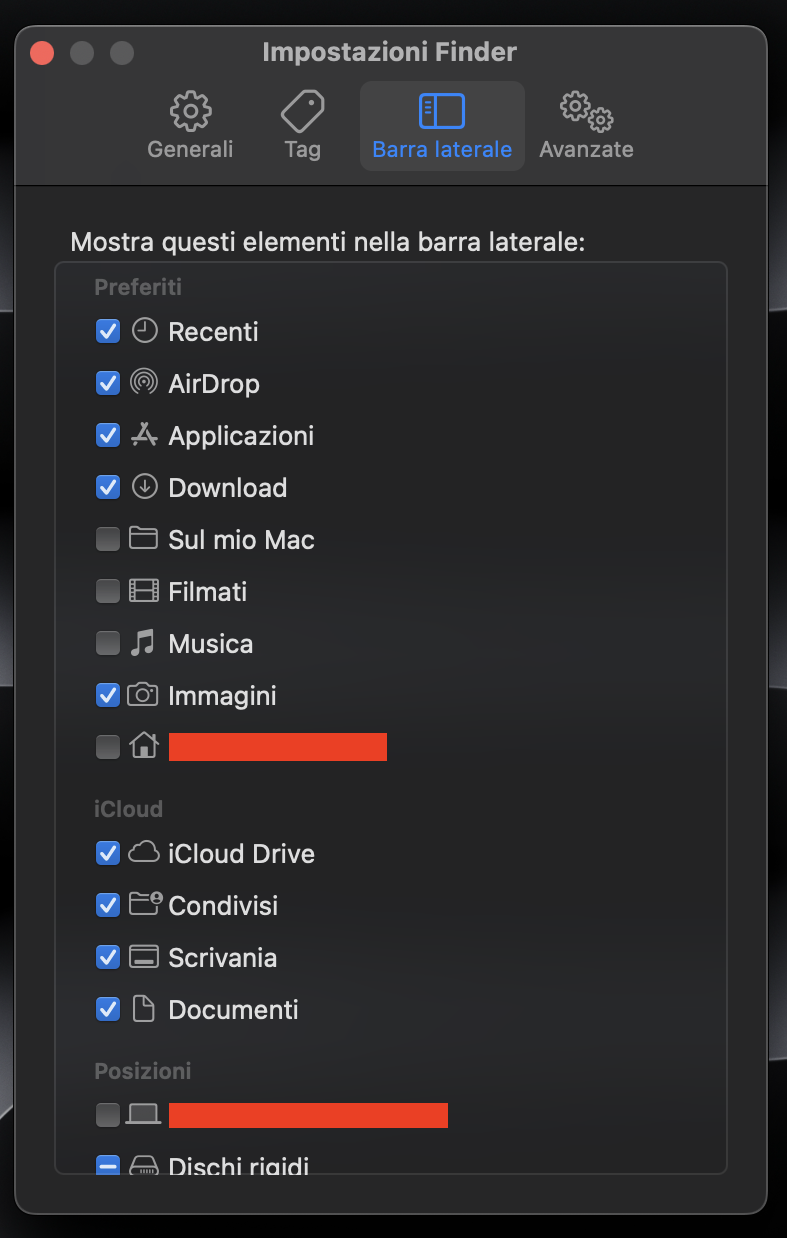Switch to the Avanzate tab
The width and height of the screenshot is (787, 1238).
586,125
